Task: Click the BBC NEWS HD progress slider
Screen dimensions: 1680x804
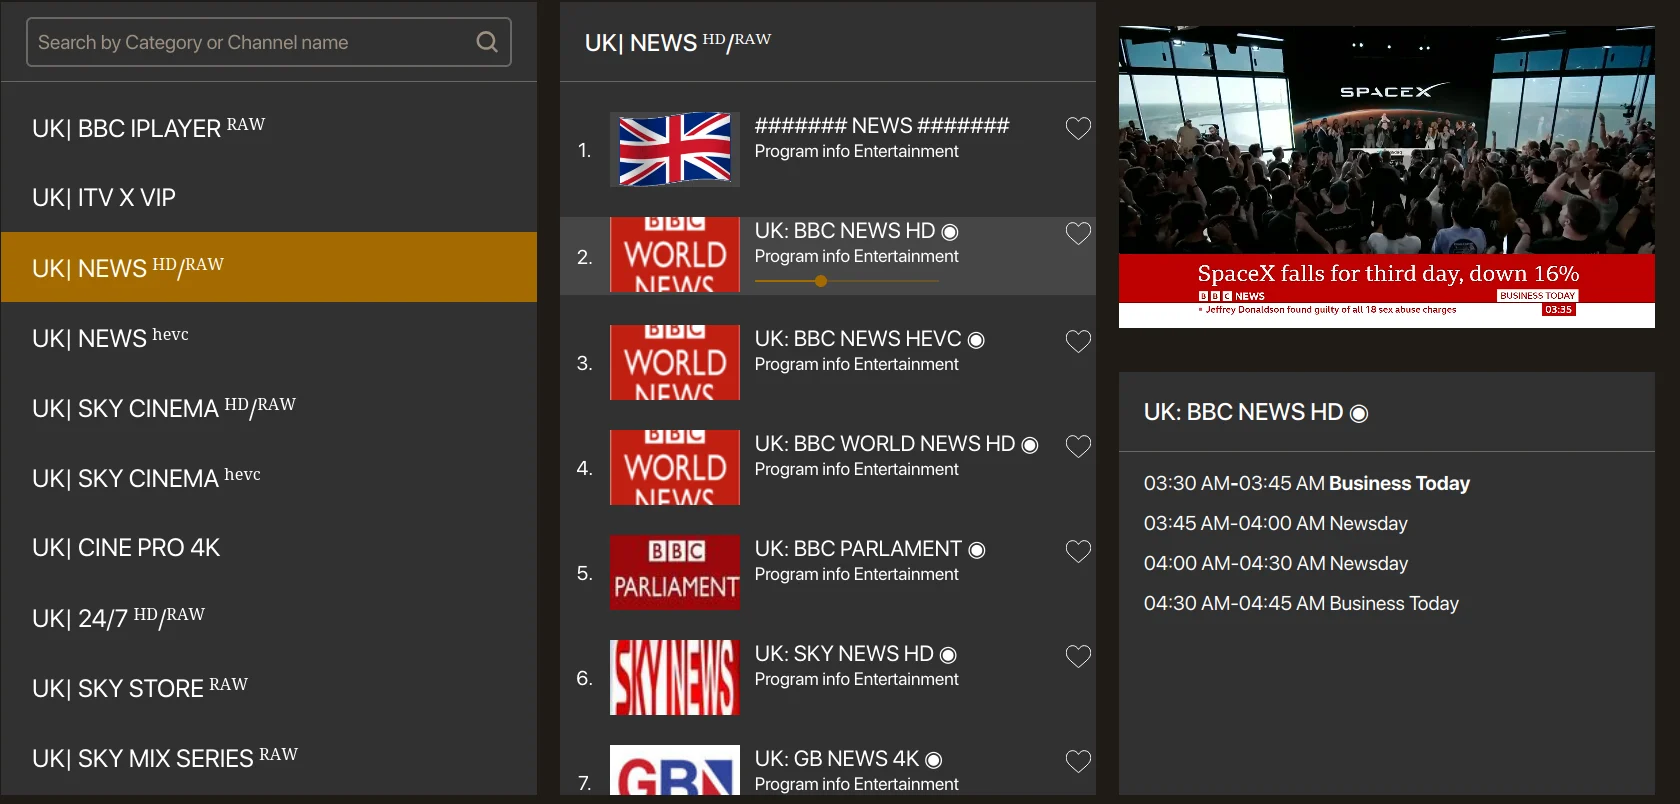Action: [846, 281]
